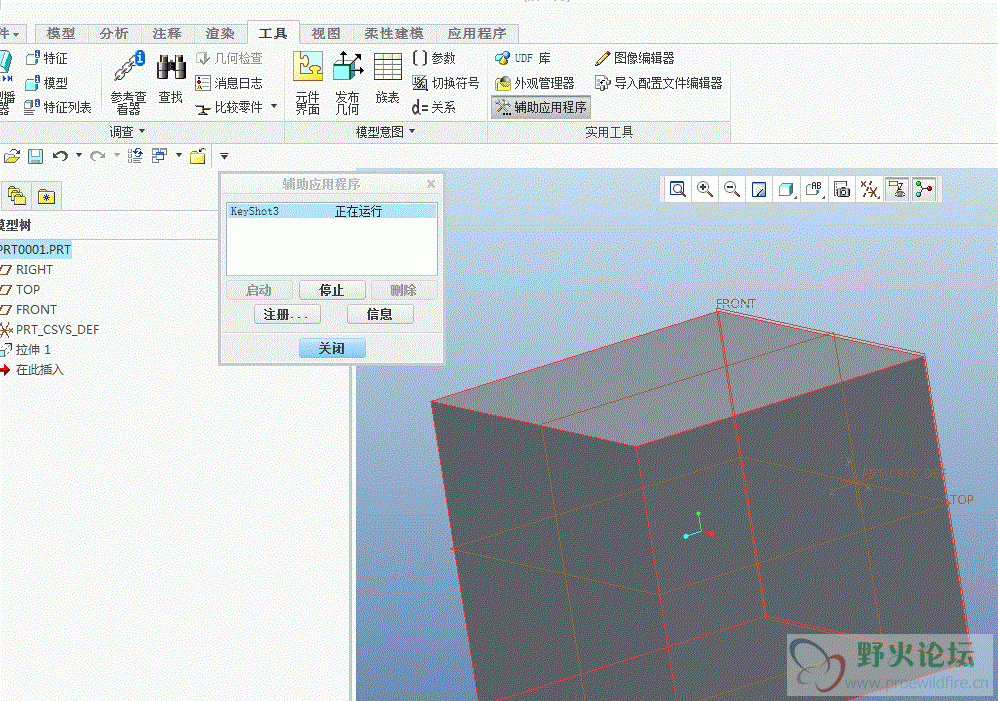The image size is (998, 701).
Task: Click the 信息 info button
Action: pos(380,315)
